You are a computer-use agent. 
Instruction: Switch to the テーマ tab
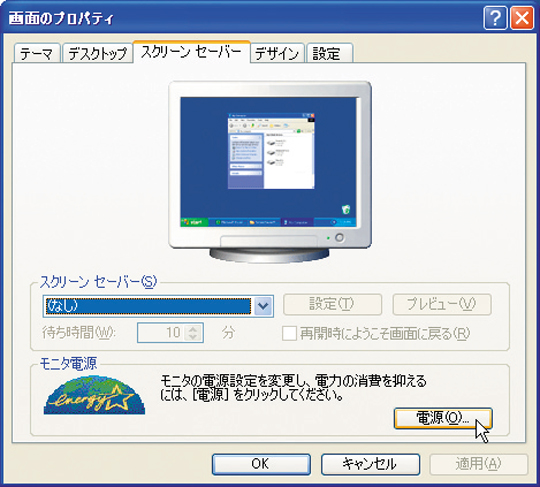[37, 53]
